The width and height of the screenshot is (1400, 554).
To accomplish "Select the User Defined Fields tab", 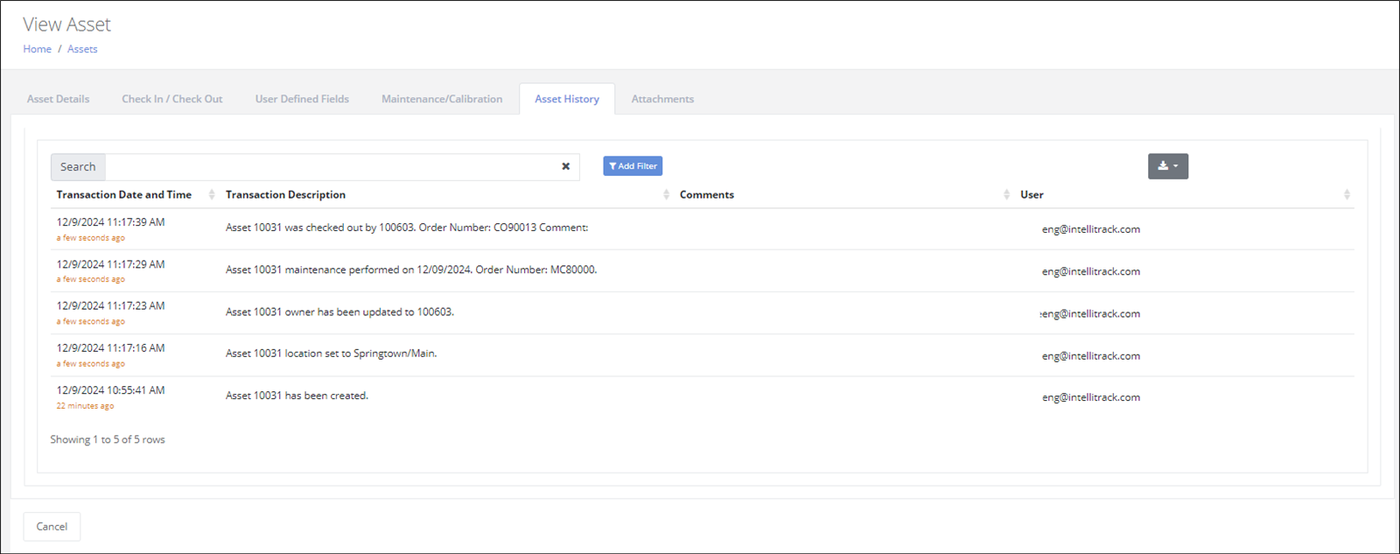I will pyautogui.click(x=302, y=99).
